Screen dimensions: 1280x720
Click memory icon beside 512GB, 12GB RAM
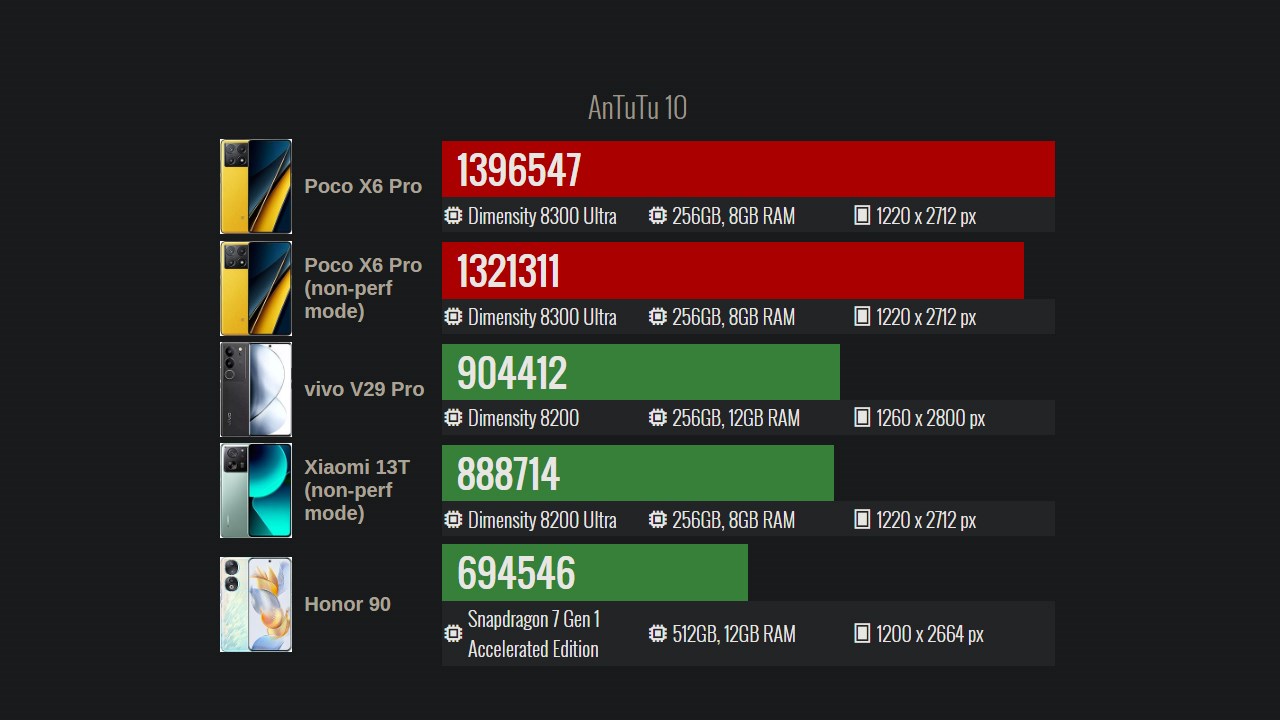657,633
